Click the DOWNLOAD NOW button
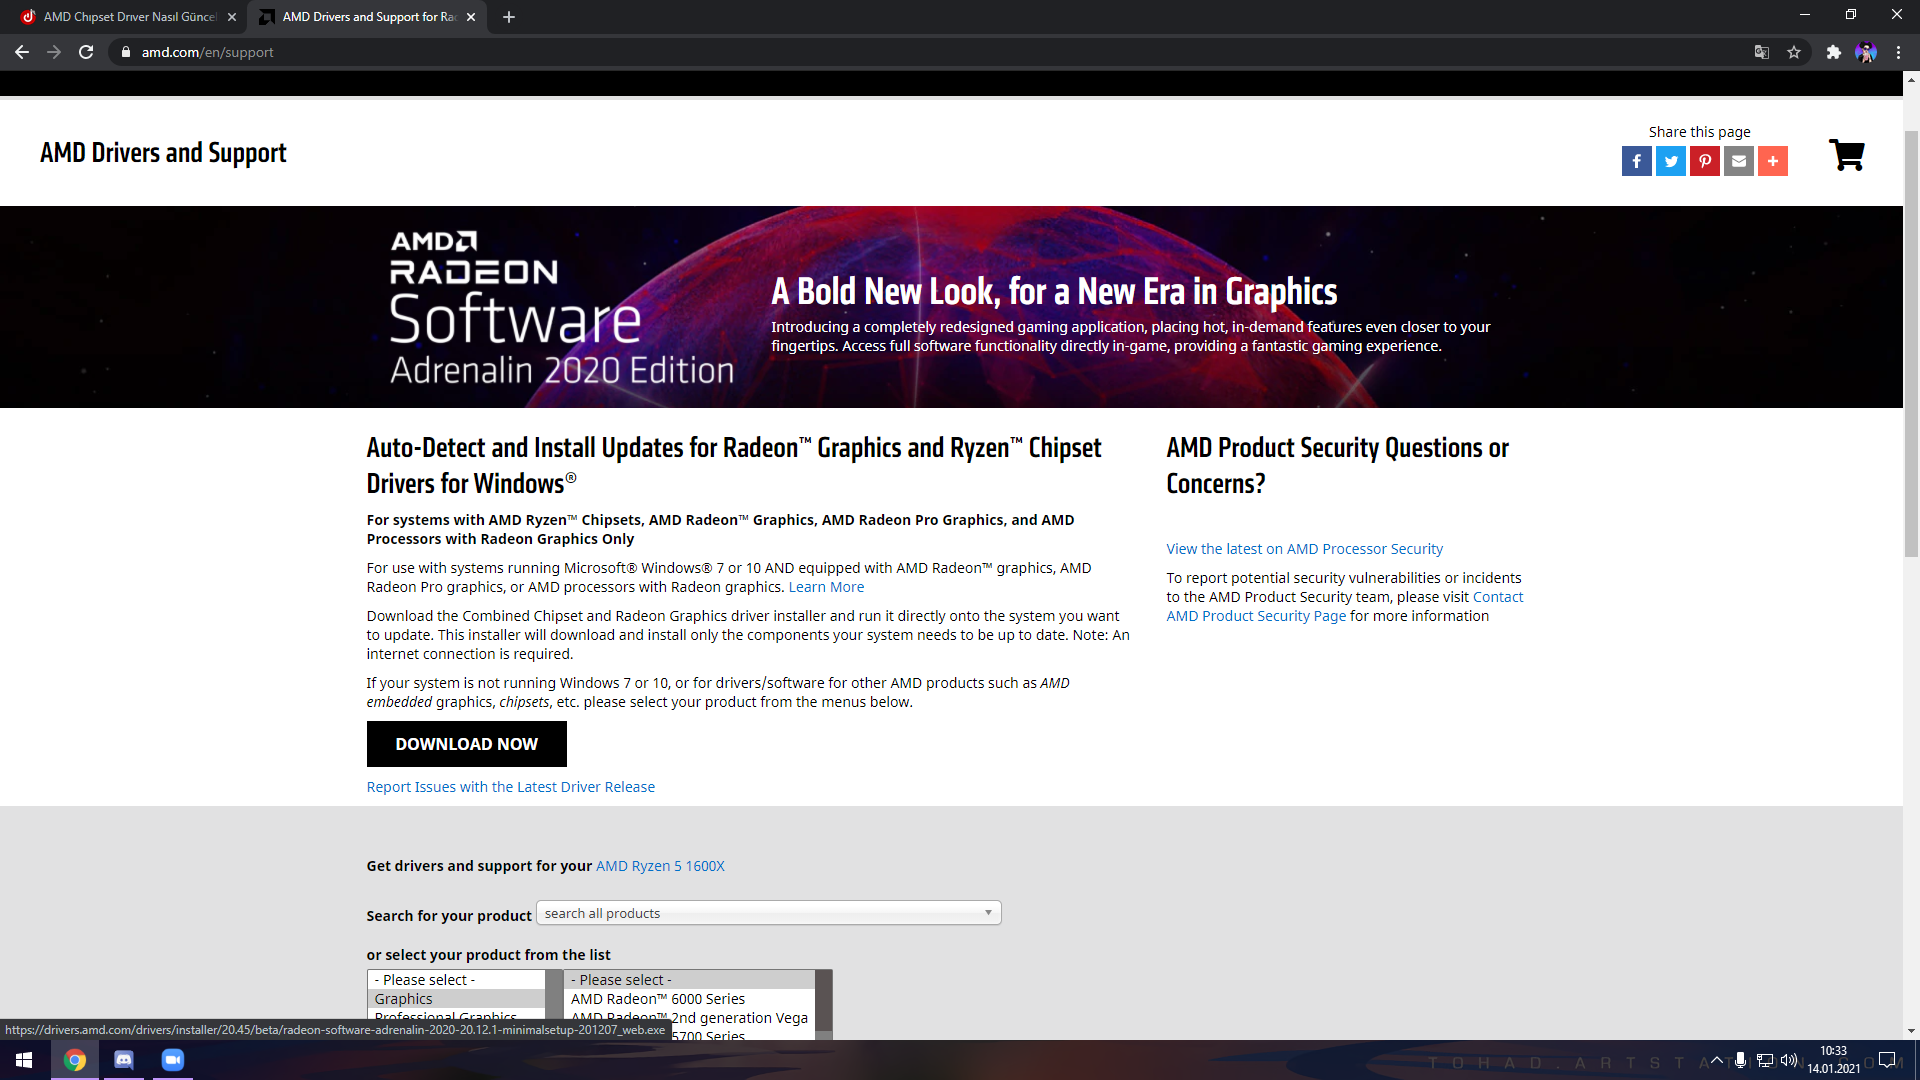Image resolution: width=1920 pixels, height=1080 pixels. tap(466, 744)
